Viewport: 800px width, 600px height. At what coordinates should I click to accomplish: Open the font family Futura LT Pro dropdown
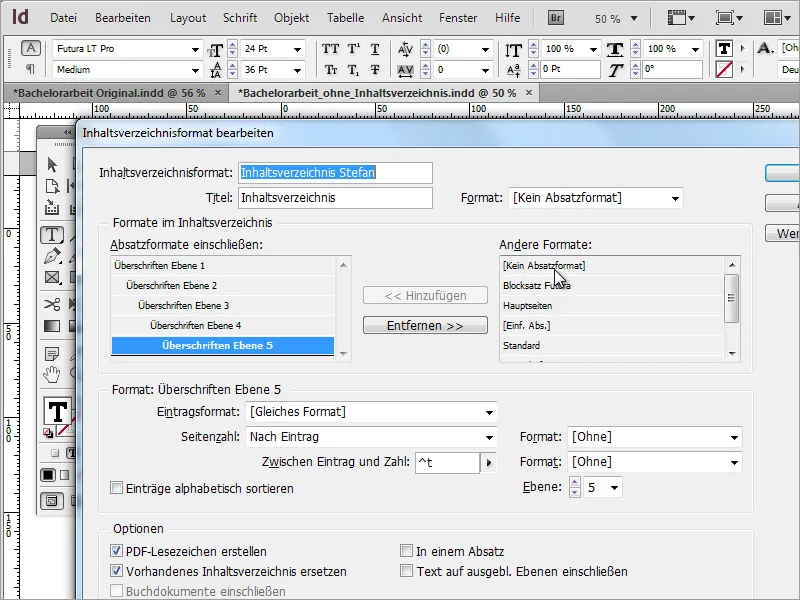coord(195,49)
